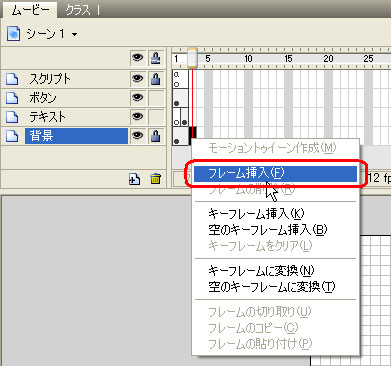Click the delete layer trash icon

click(155, 179)
